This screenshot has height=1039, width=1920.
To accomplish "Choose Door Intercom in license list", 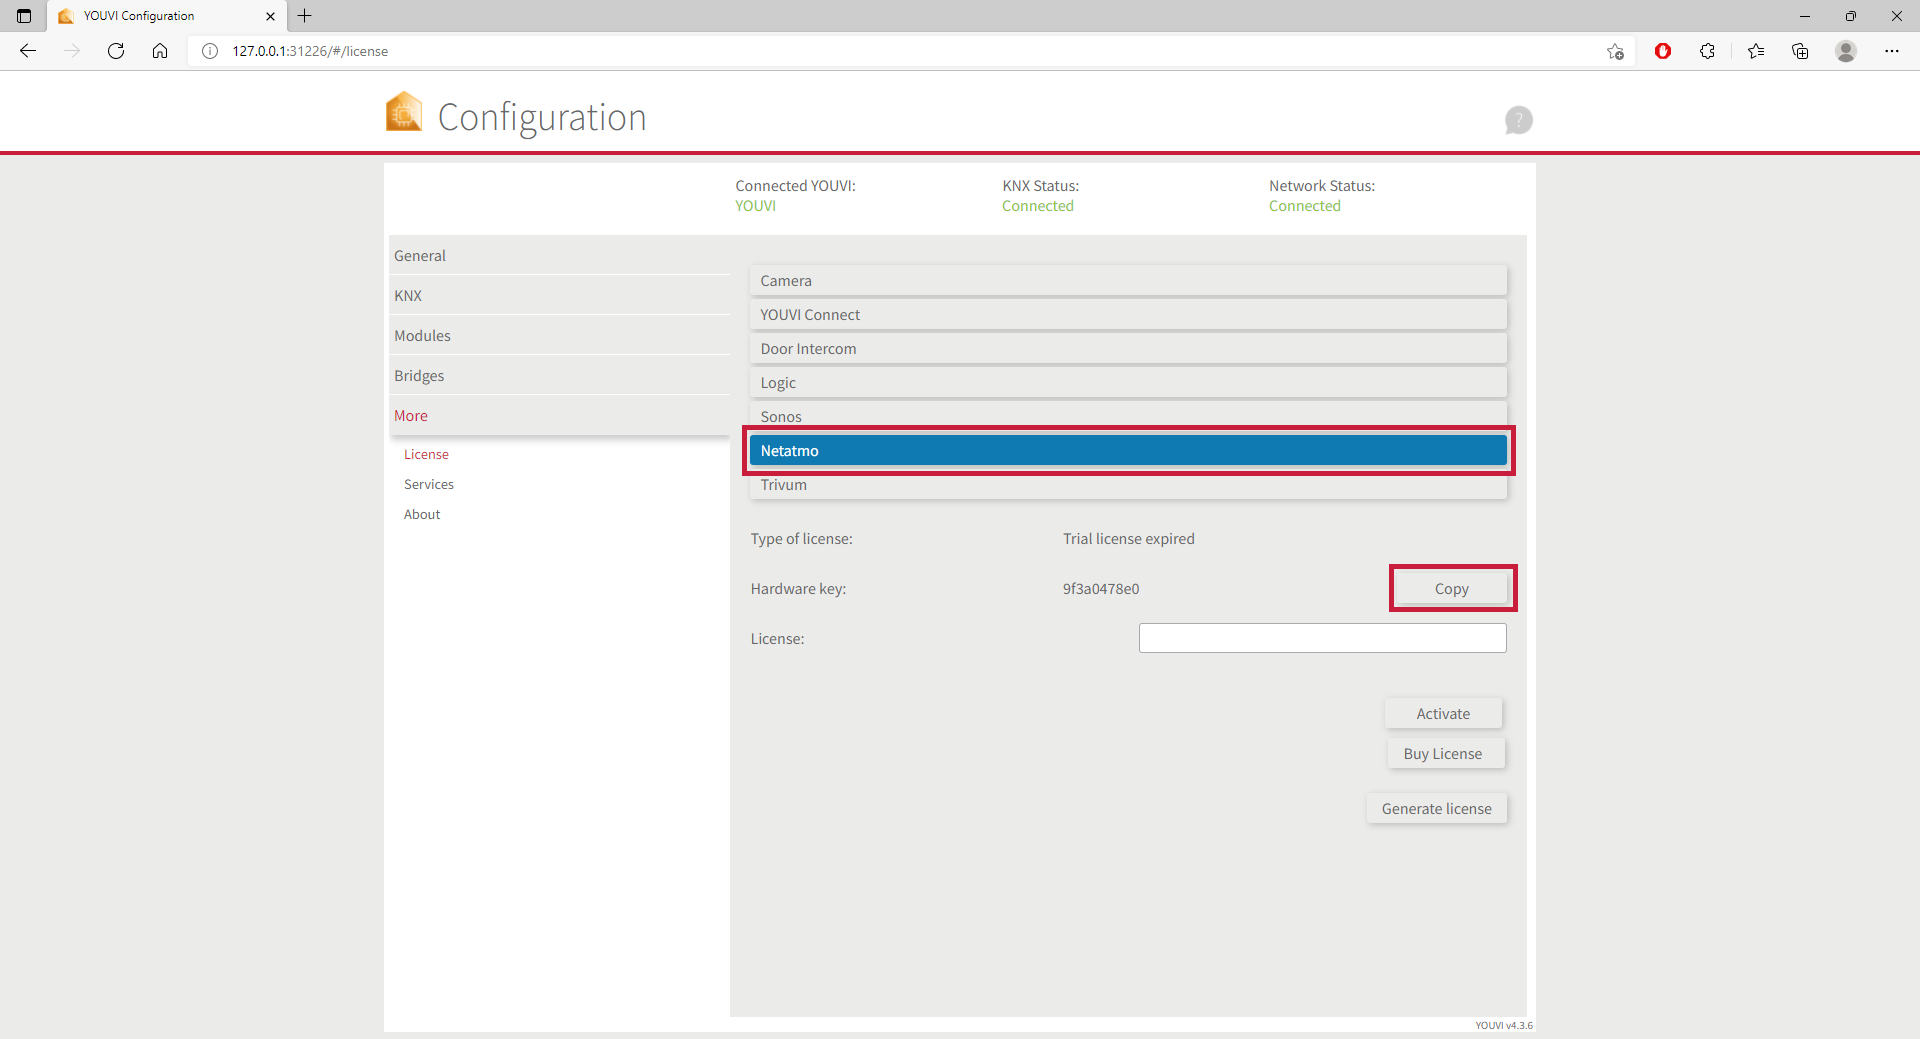I will pyautogui.click(x=1128, y=349).
